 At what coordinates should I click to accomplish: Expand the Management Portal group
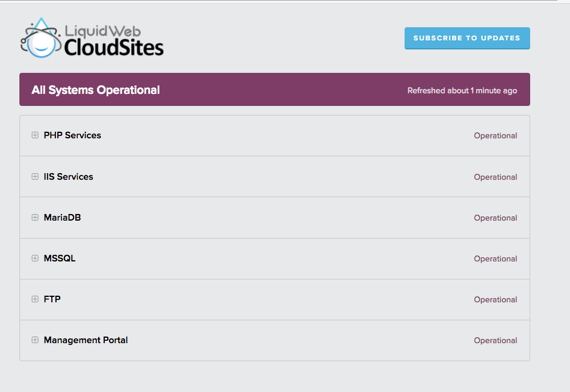coord(35,340)
